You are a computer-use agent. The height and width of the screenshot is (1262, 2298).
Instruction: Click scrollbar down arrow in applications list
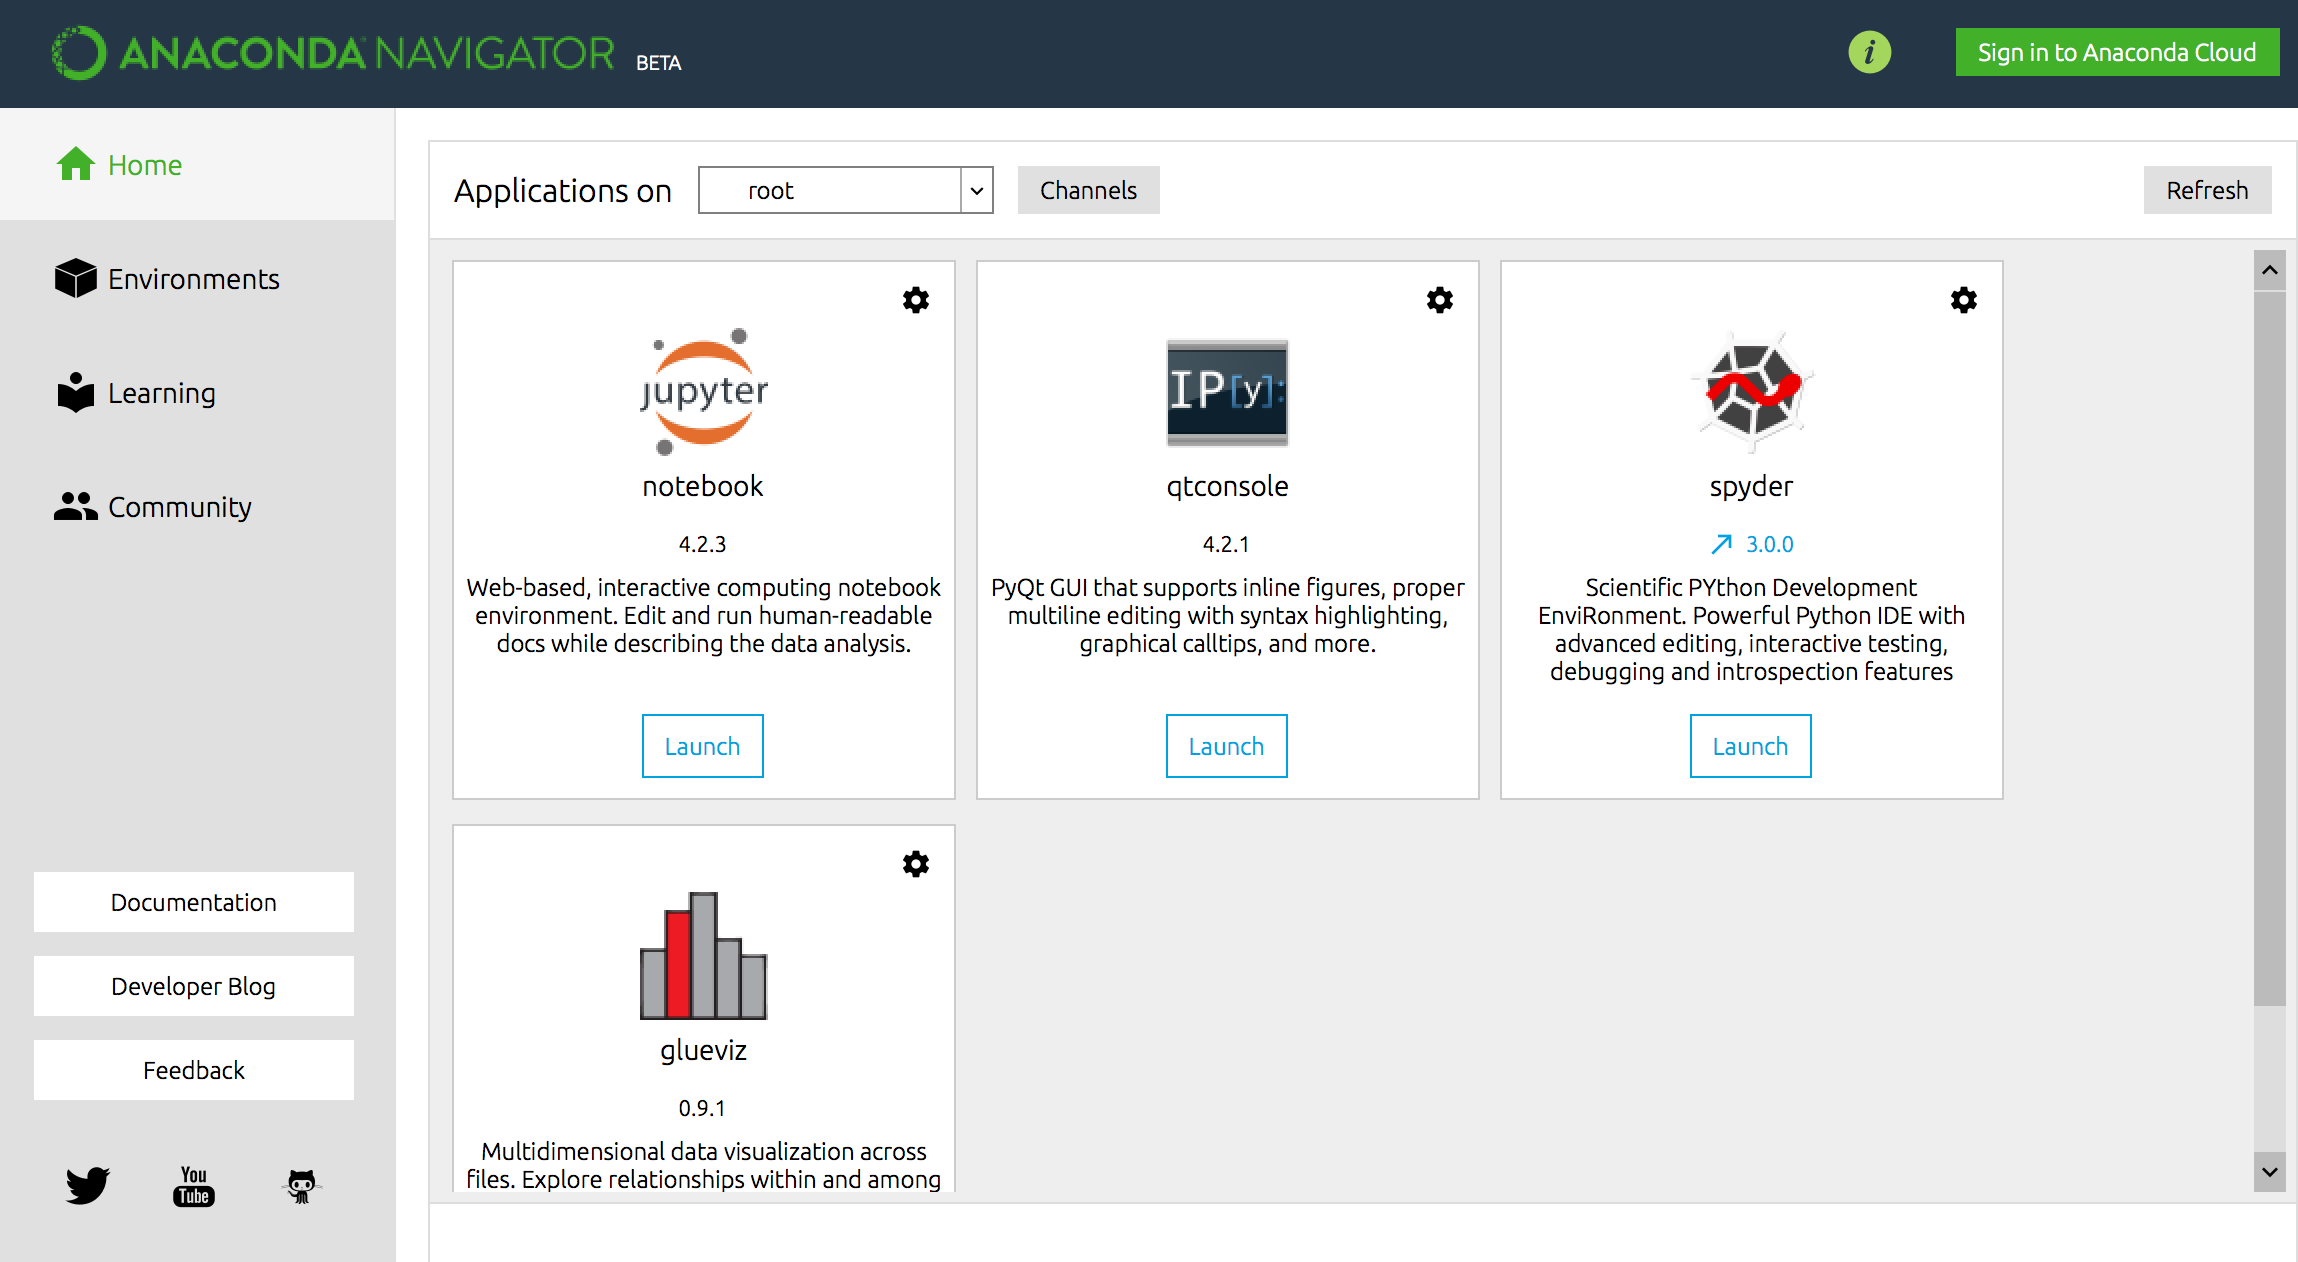pos(2269,1171)
